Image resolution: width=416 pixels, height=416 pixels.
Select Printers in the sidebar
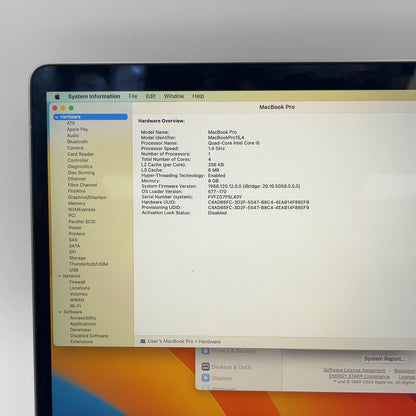click(x=77, y=234)
